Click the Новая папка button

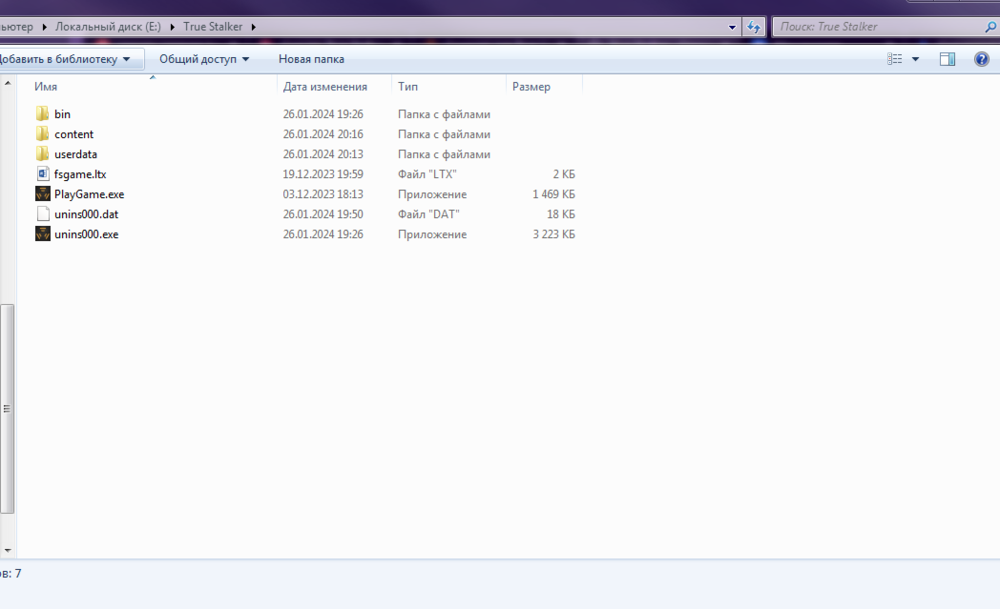311,59
